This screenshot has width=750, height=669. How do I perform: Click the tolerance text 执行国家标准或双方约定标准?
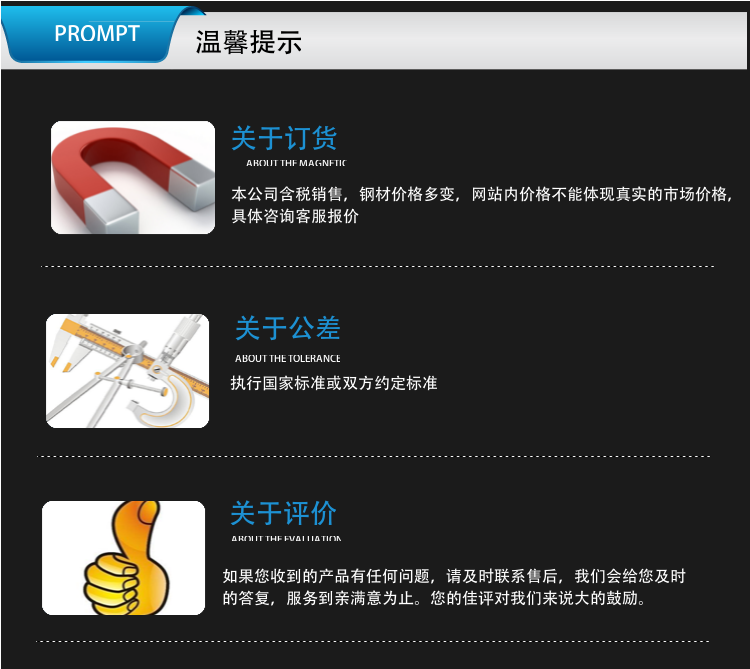[x=334, y=383]
